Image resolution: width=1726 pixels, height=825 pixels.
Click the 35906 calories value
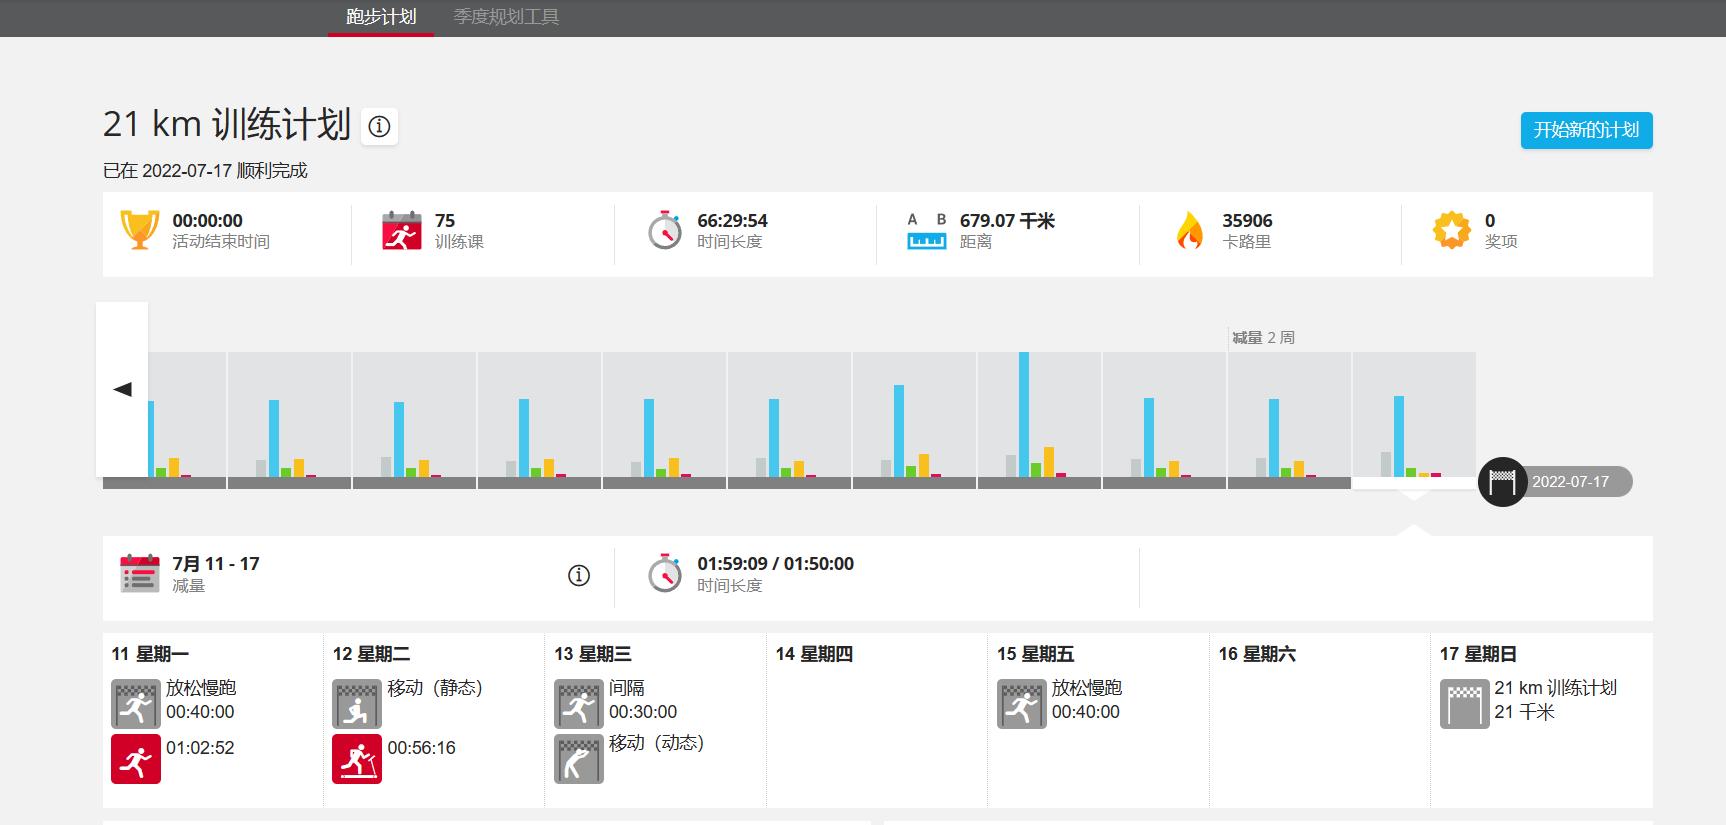pos(1247,221)
